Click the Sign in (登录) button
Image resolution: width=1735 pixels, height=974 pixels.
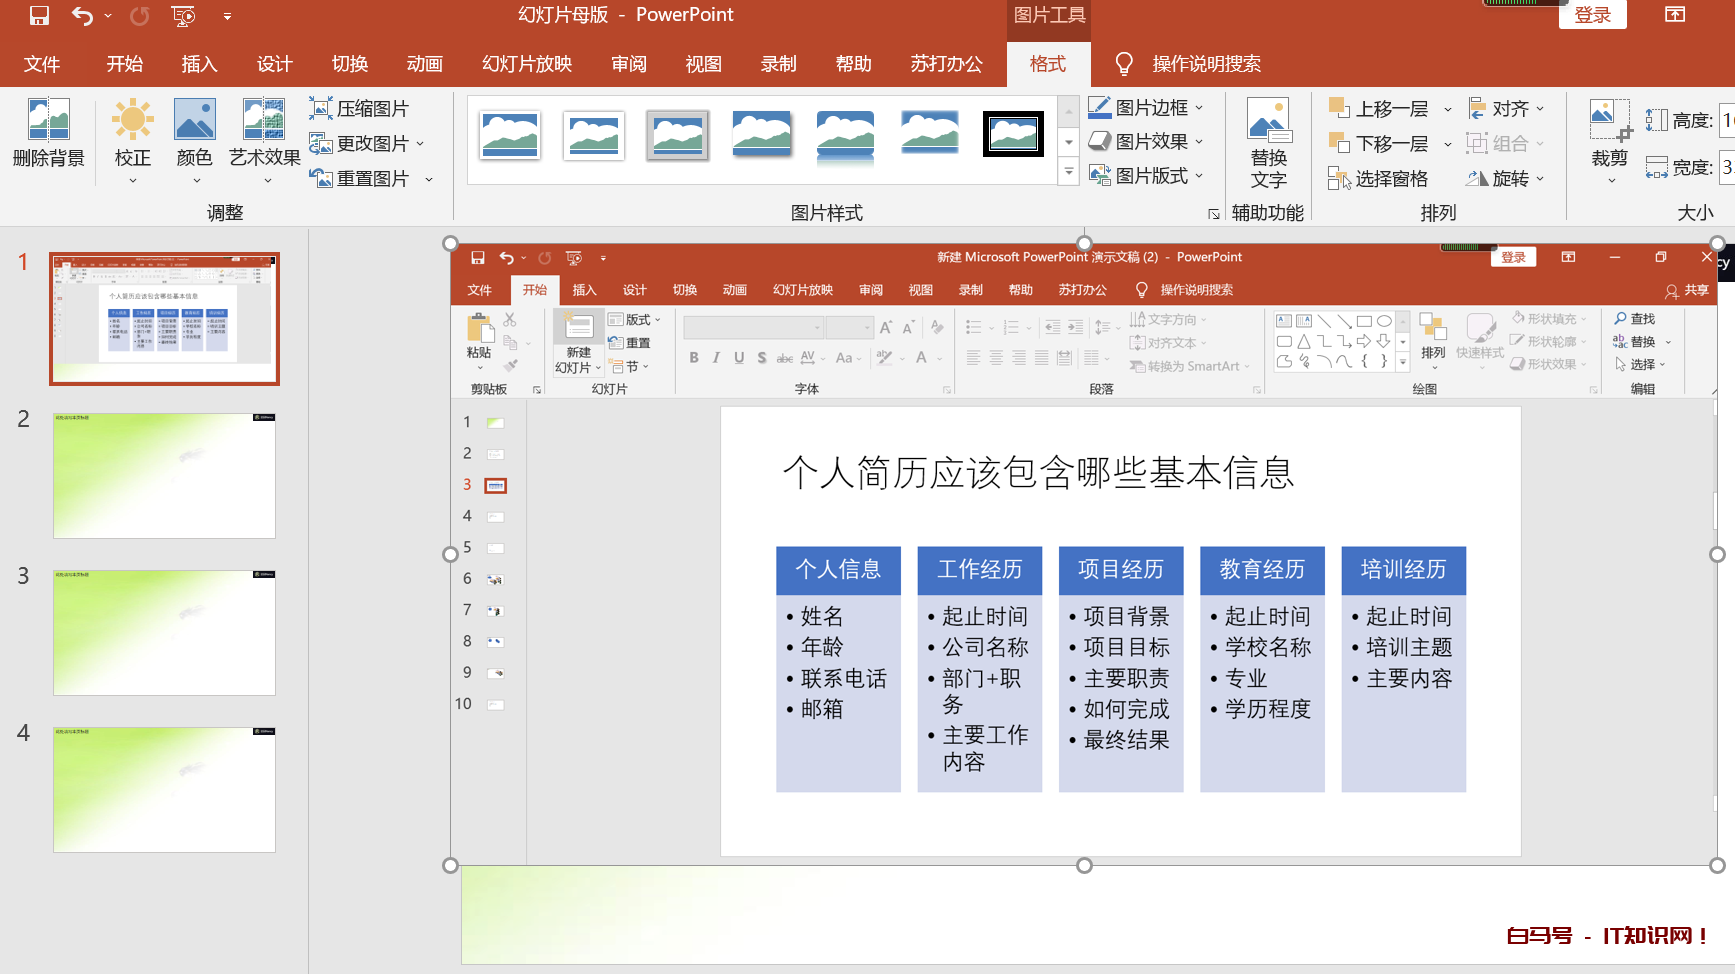(x=1592, y=15)
